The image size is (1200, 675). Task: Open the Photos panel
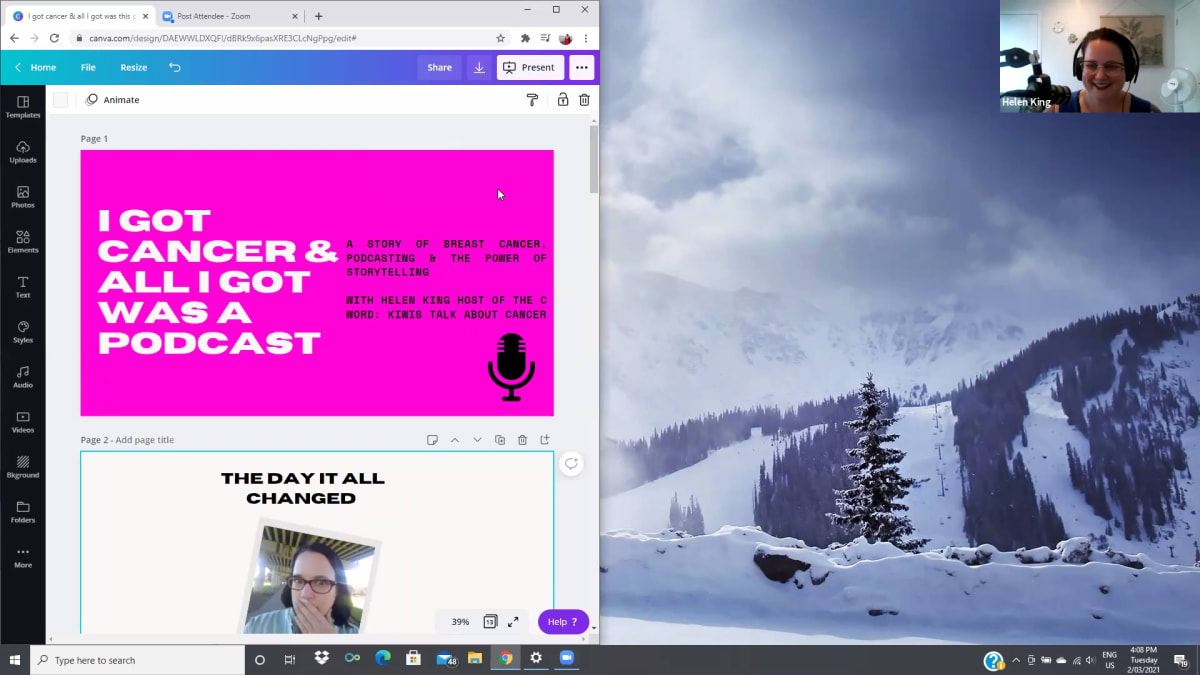[x=23, y=196]
